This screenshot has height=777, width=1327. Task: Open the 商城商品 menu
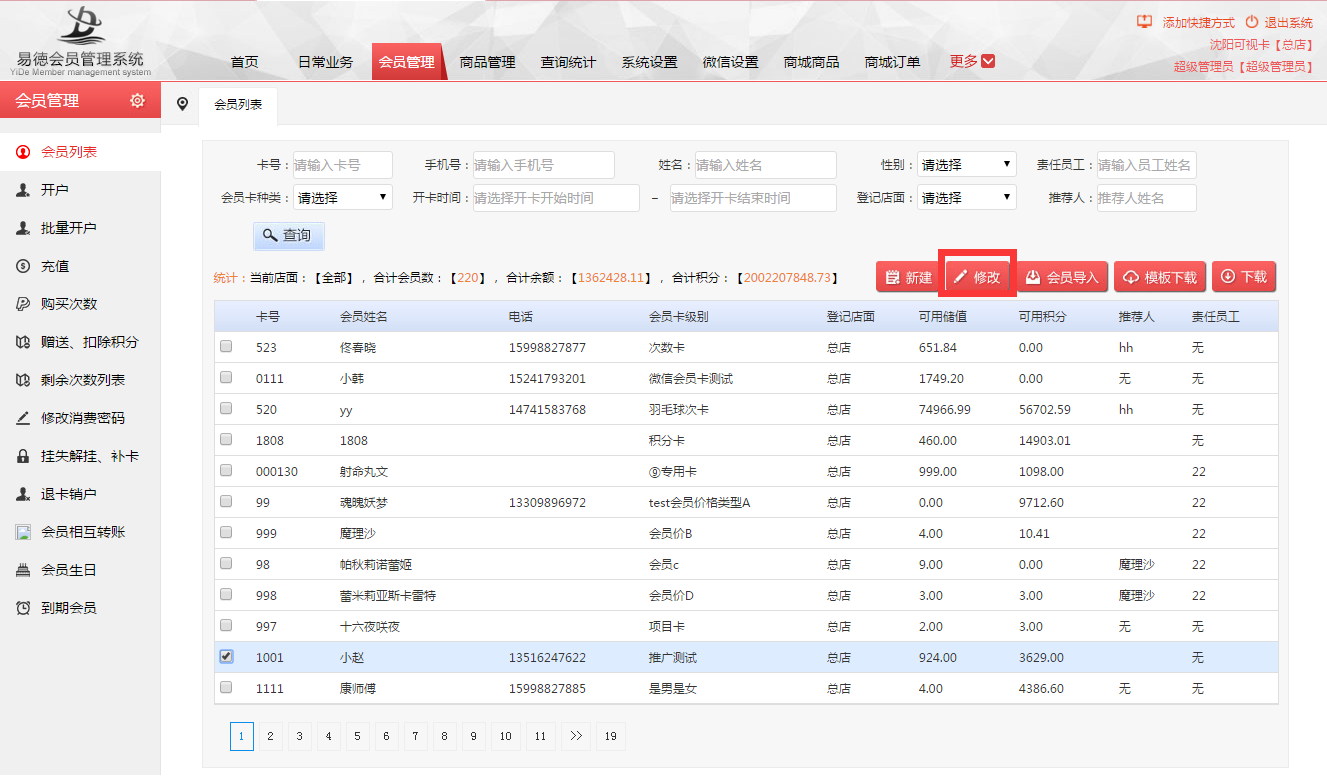pos(811,62)
